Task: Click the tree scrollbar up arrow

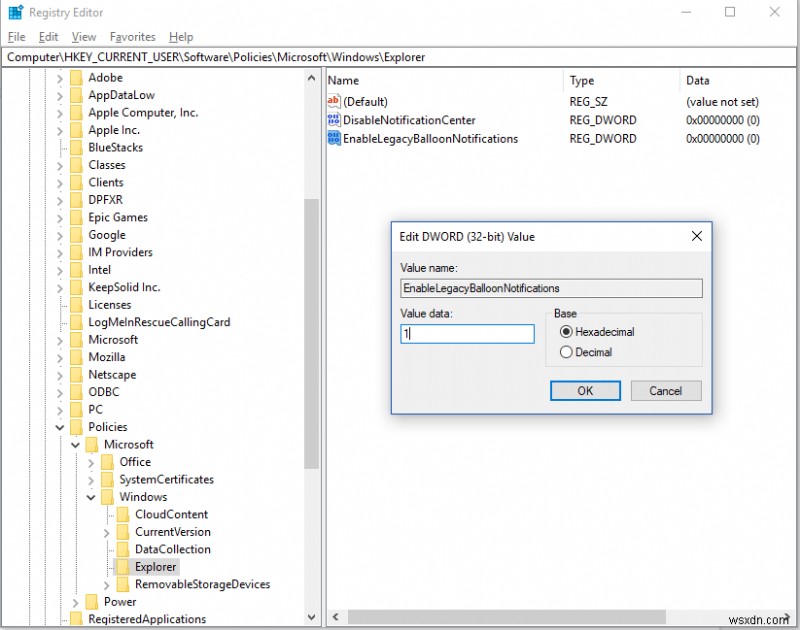Action: click(x=312, y=79)
